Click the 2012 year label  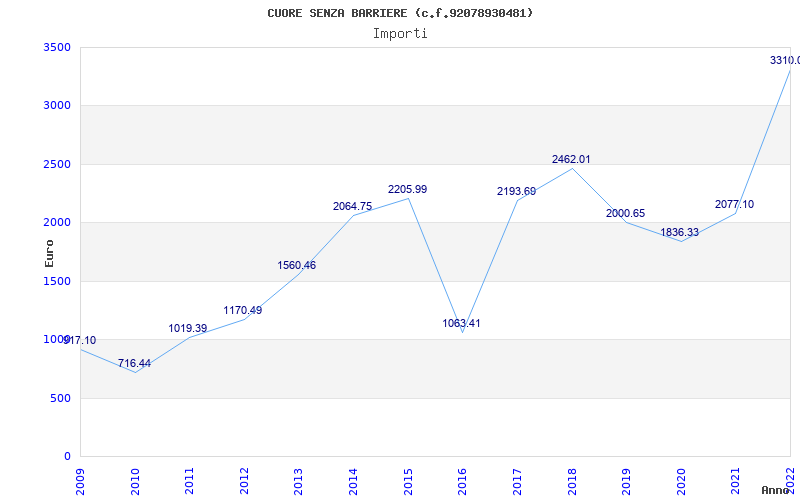pos(244,481)
